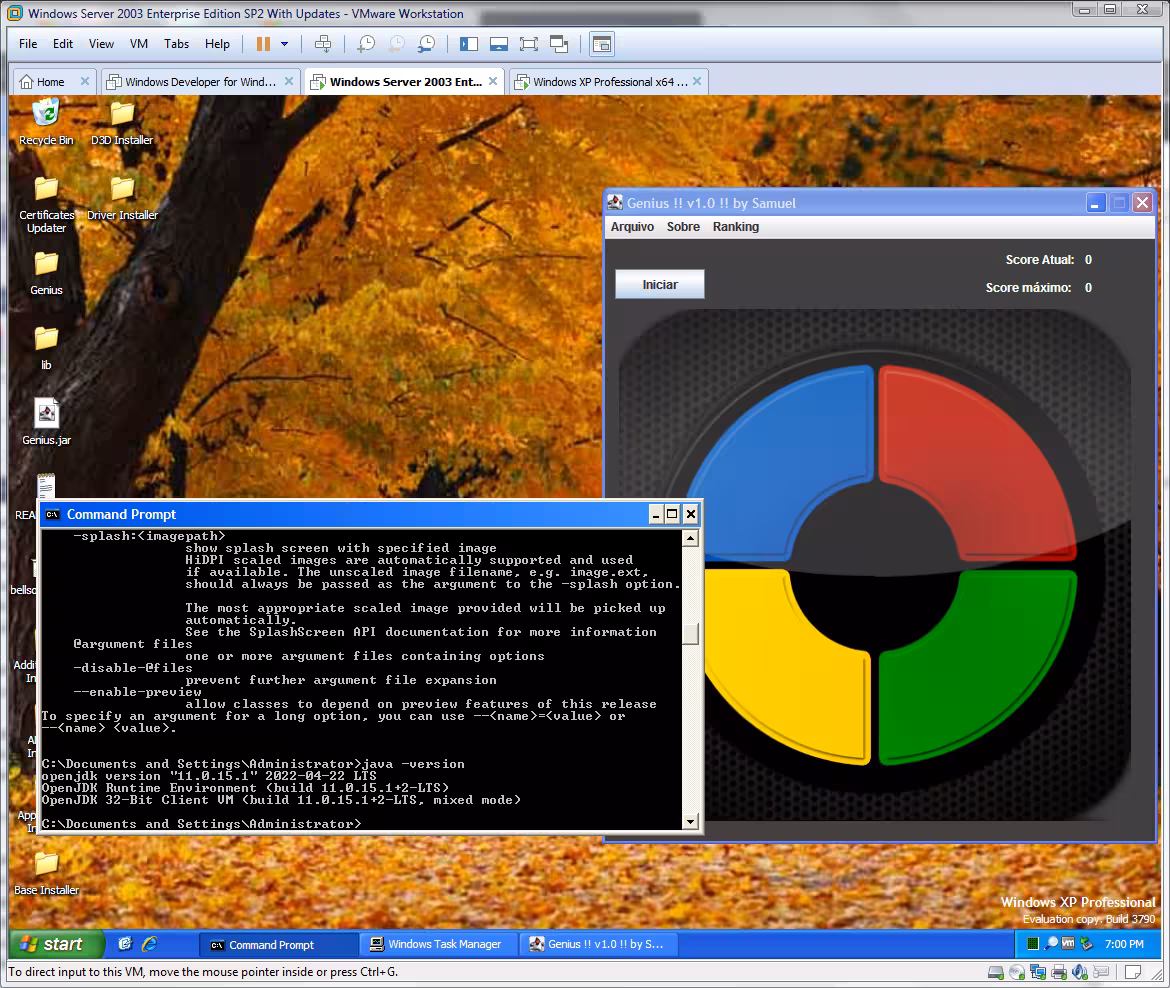Open the VMware File menu

pyautogui.click(x=28, y=44)
